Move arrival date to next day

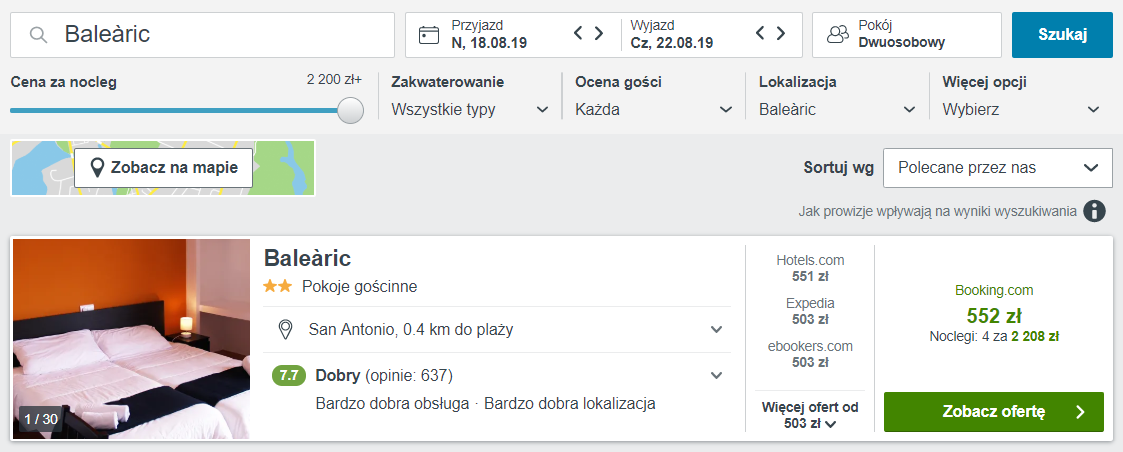click(599, 33)
